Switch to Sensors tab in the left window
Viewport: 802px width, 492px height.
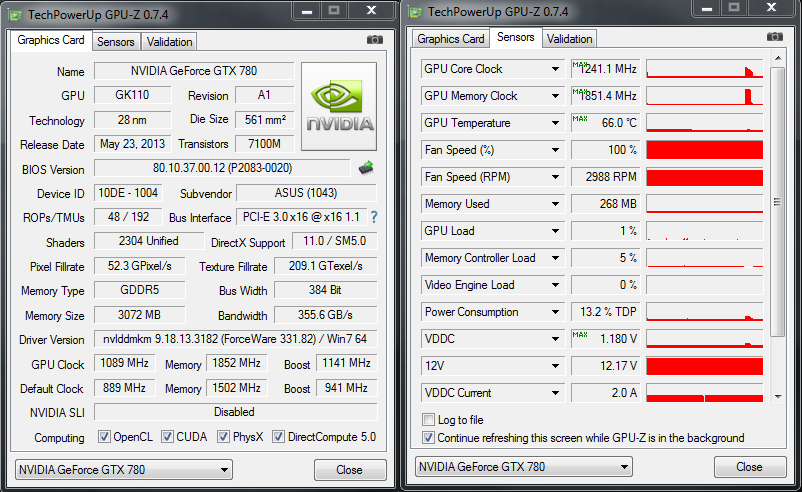click(x=116, y=42)
